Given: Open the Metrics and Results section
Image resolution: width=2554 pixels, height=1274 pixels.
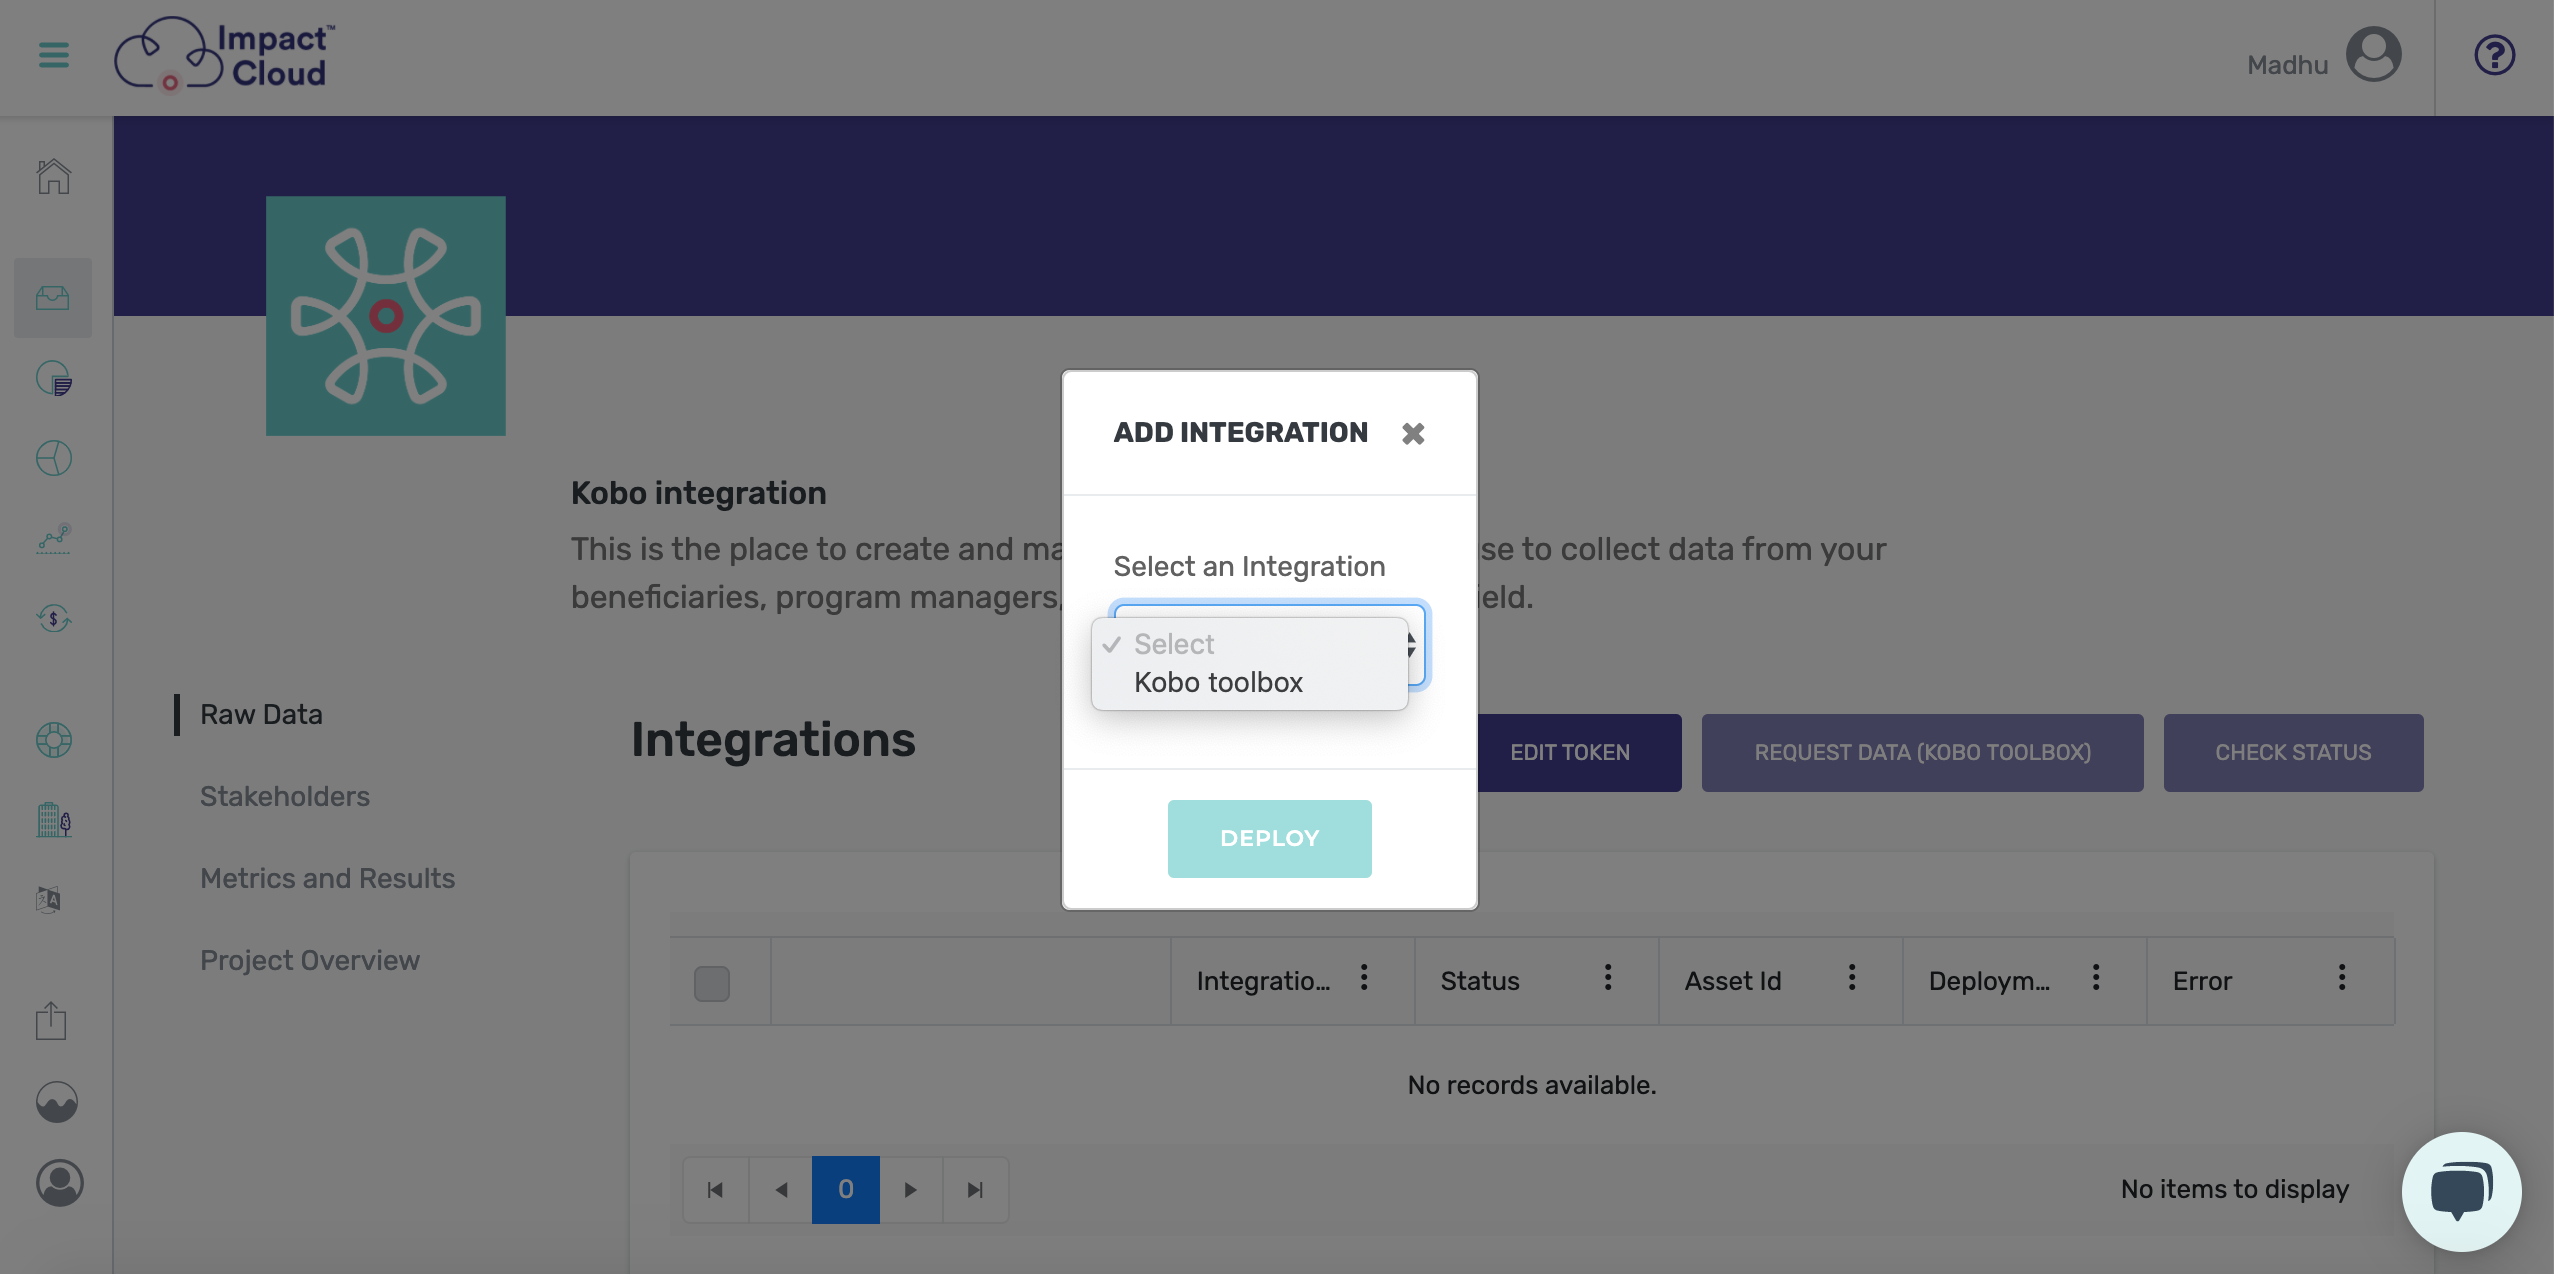Looking at the screenshot, I should point(327,879).
